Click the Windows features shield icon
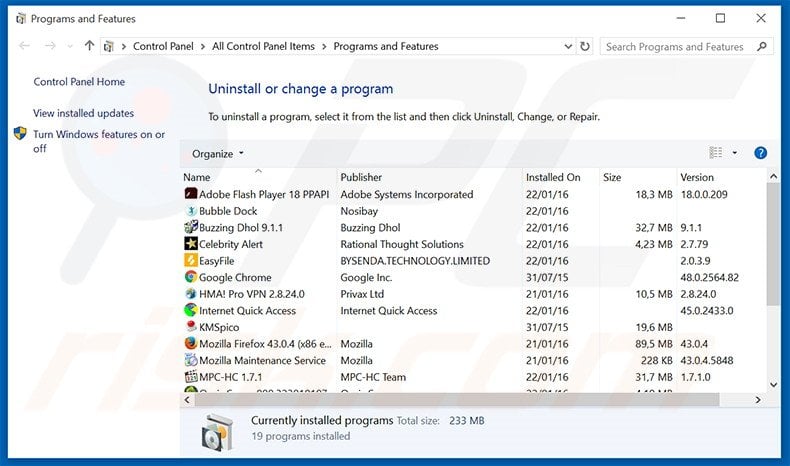Viewport: 790px width, 466px height. click(x=20, y=134)
